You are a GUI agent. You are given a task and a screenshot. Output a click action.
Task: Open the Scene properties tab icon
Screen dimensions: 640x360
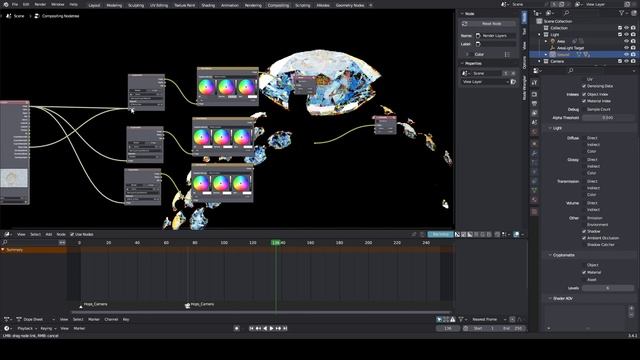click(x=534, y=122)
